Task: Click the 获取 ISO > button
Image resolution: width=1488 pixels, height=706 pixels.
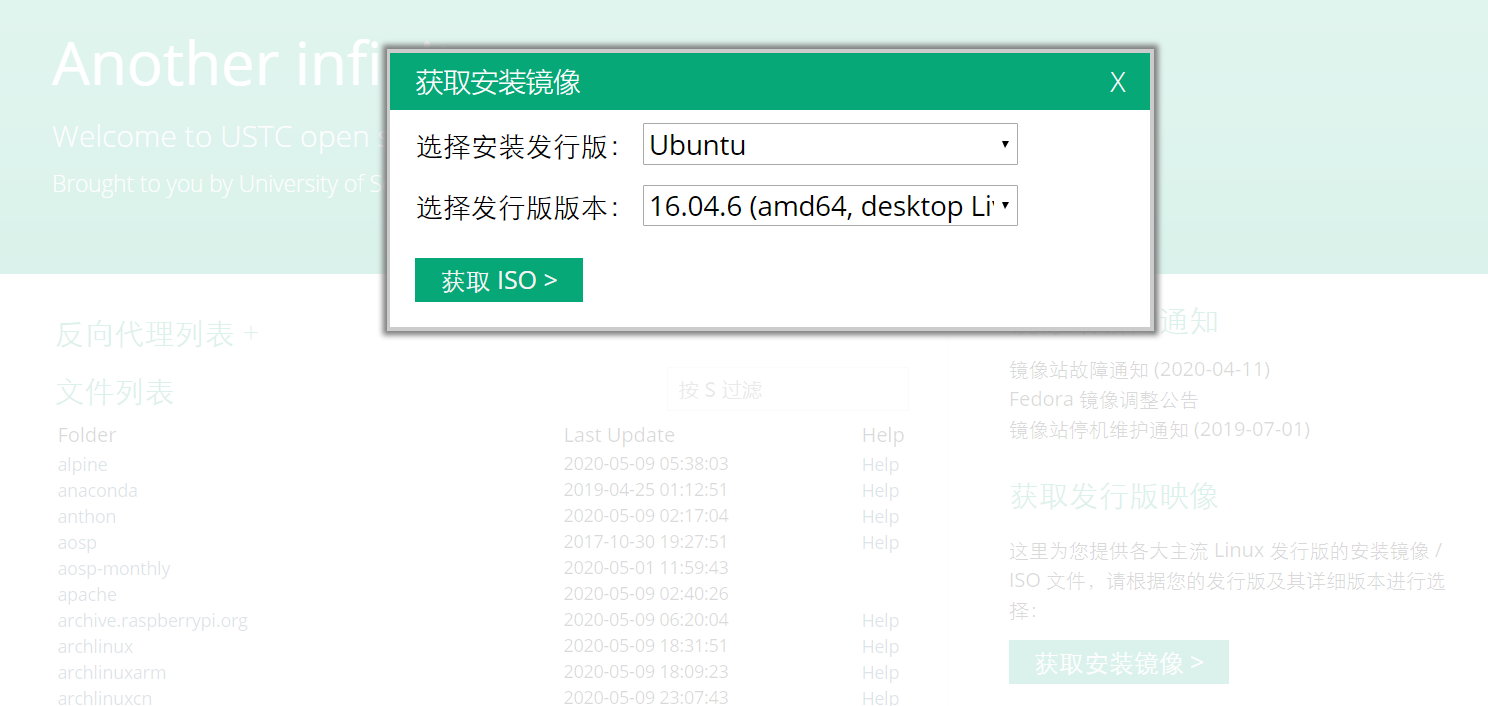Action: [x=499, y=280]
